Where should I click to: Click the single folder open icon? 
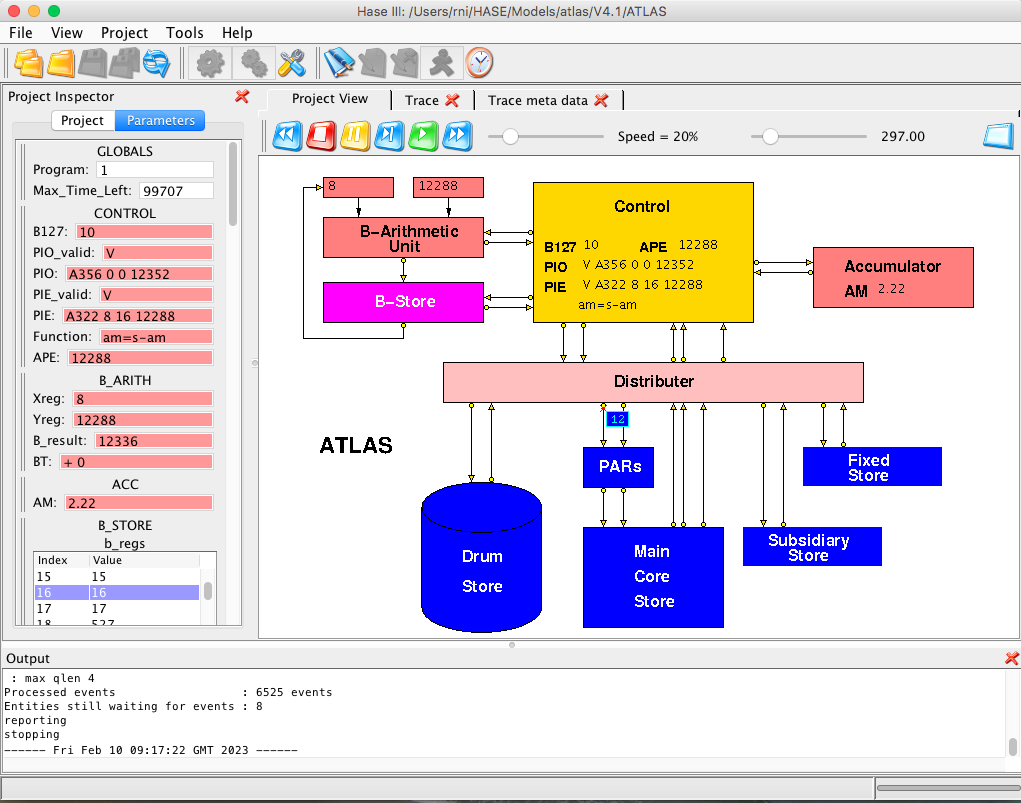click(61, 63)
